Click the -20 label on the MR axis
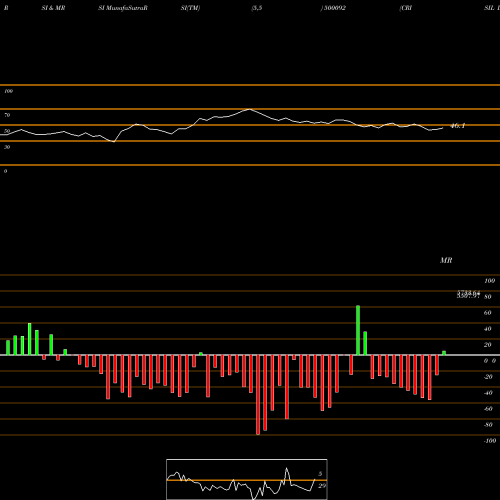Image resolution: width=500 pixels, height=500 pixels. (488, 377)
